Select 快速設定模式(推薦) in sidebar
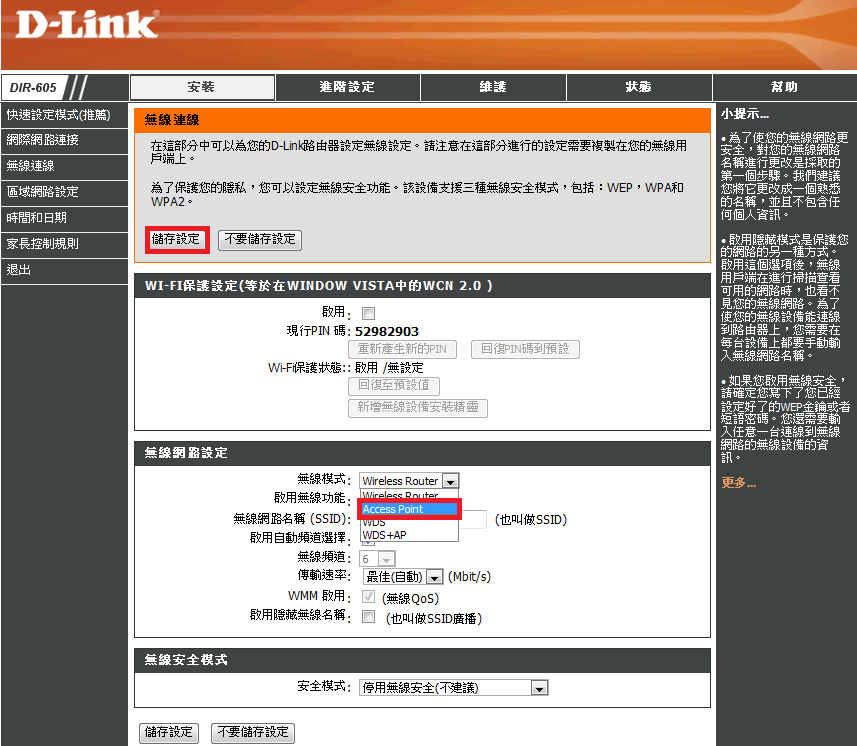Viewport: 857px width, 746px height. (64, 115)
